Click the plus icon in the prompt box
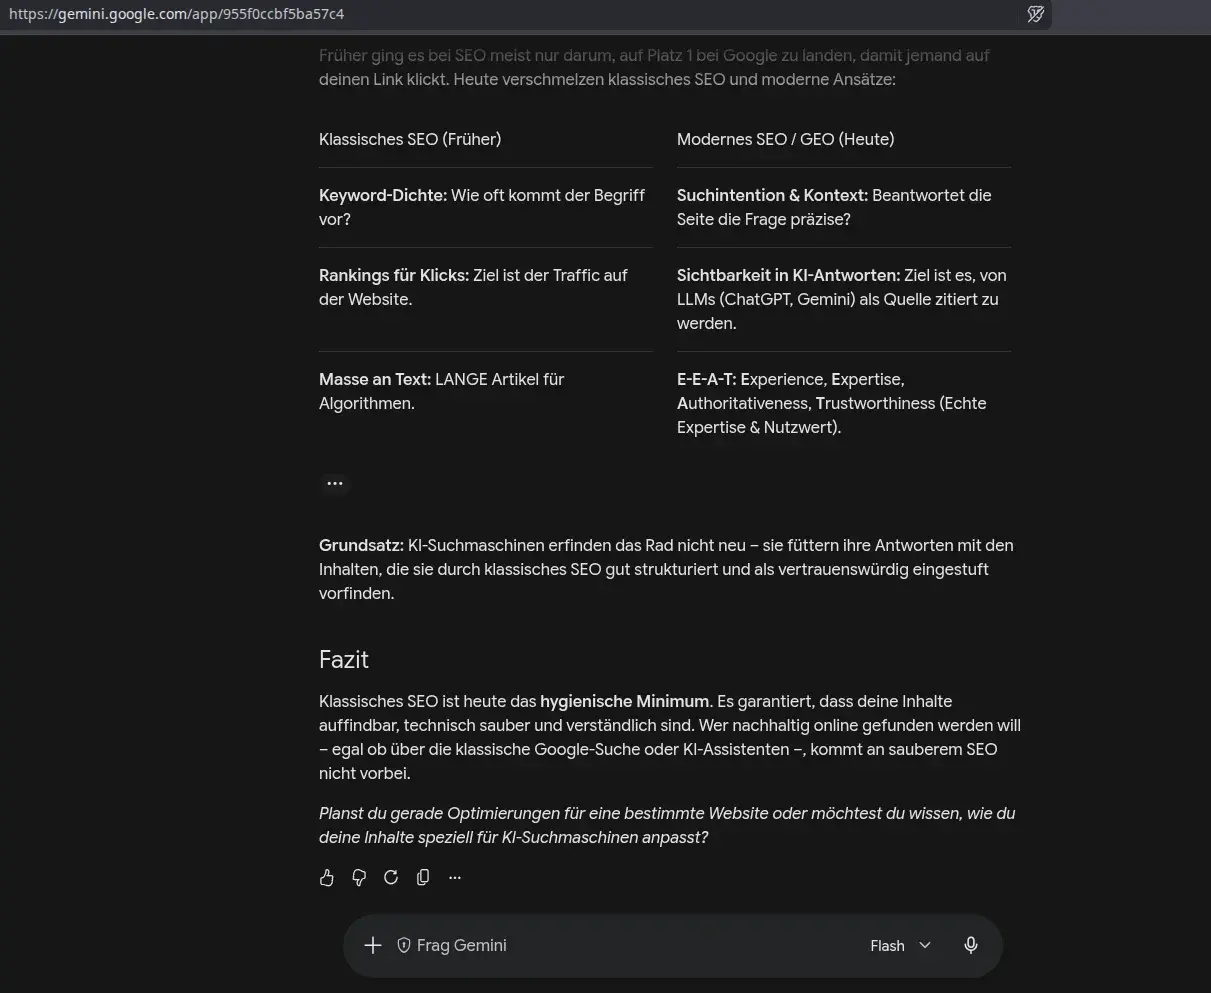The image size is (1211, 993). tap(373, 945)
